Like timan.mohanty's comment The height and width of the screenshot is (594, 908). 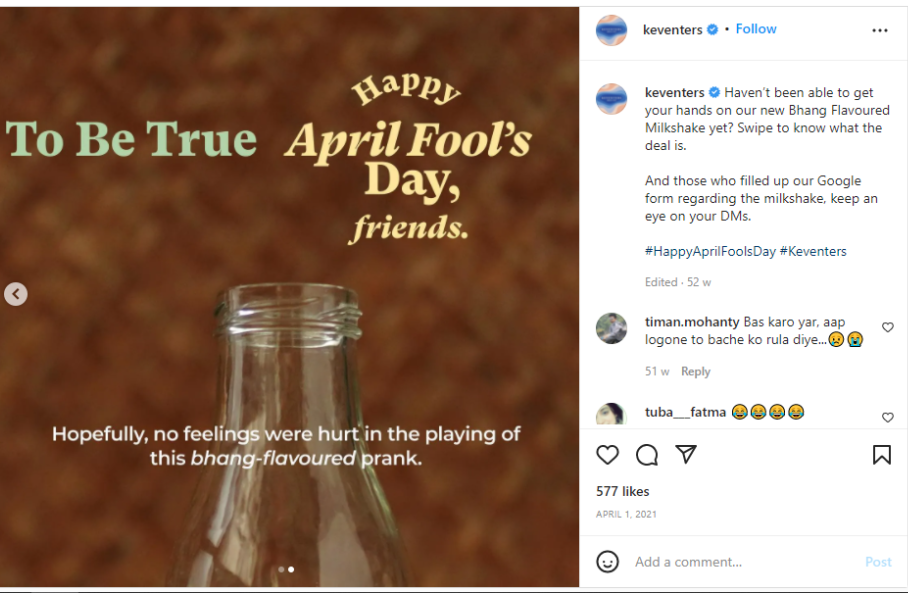[x=887, y=328]
